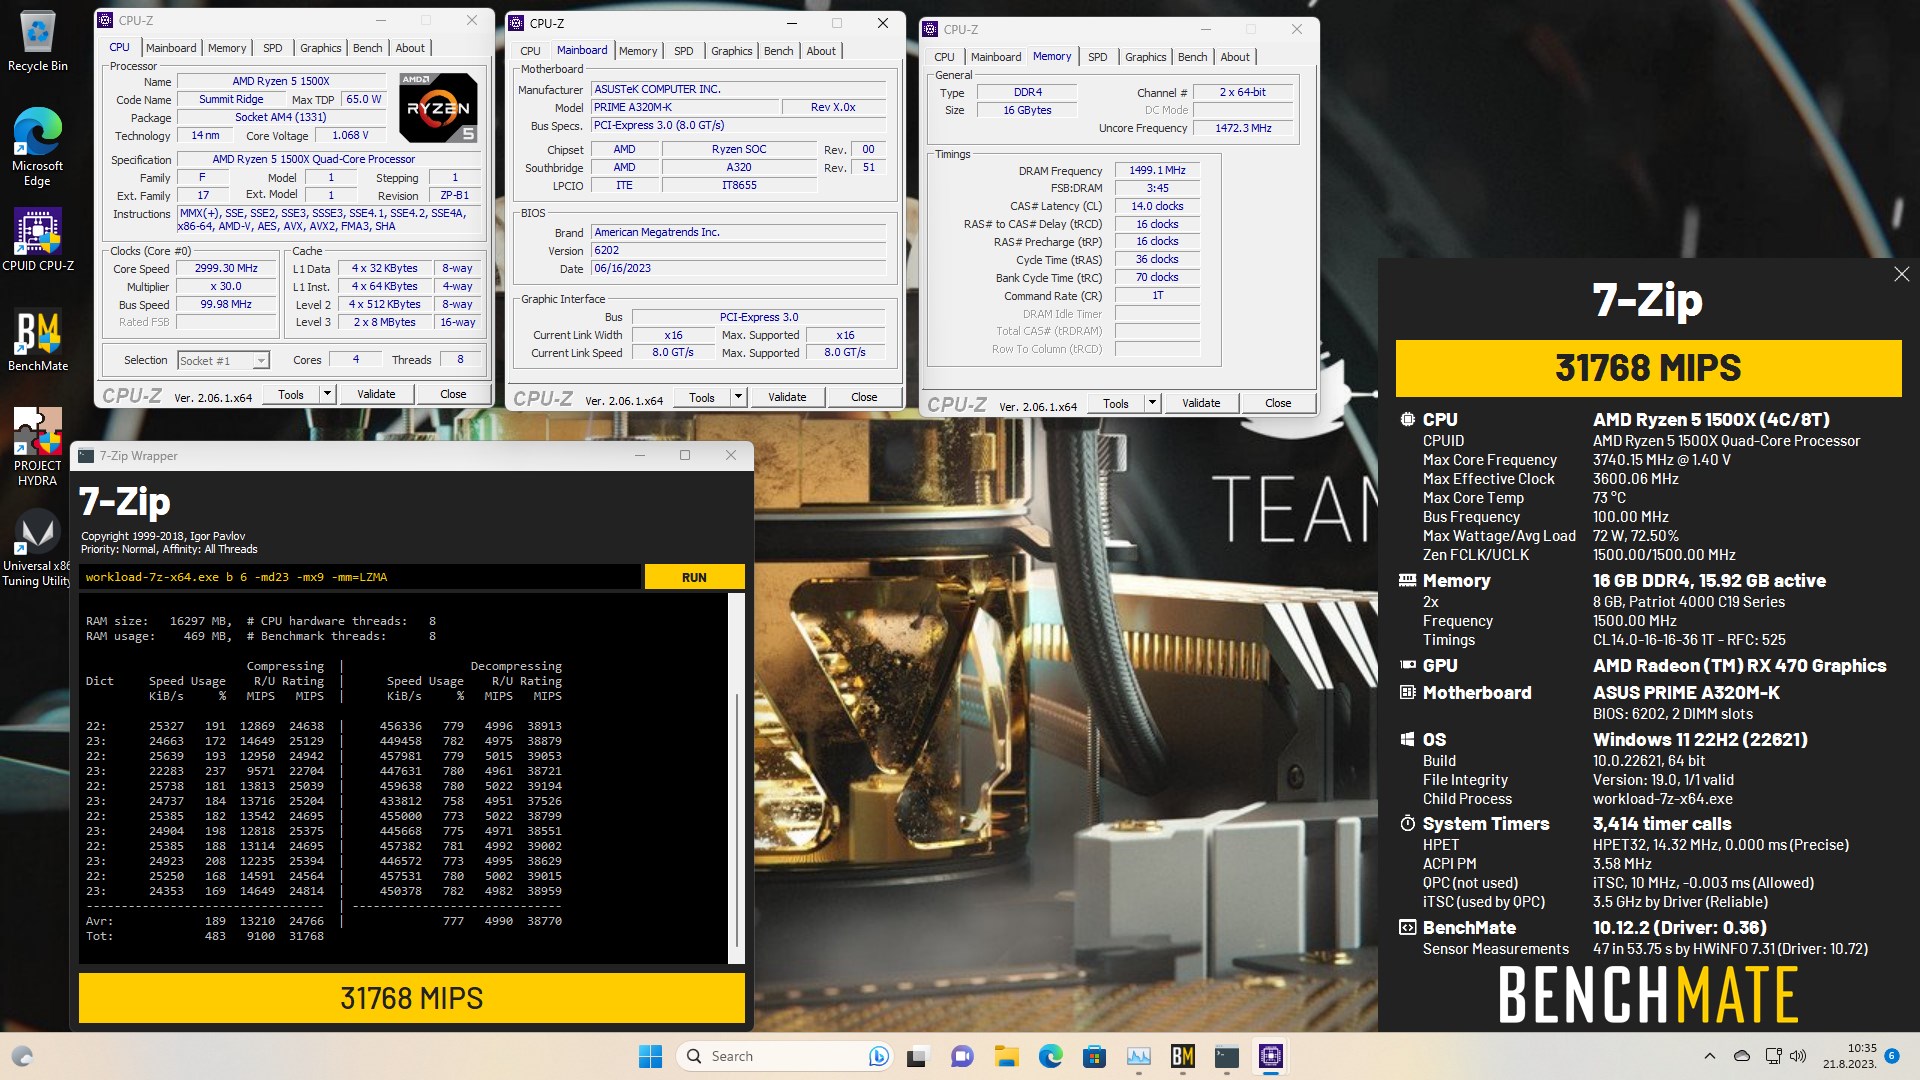The height and width of the screenshot is (1080, 1920).
Task: Select CPU tab in the Memory CPU-Z window
Action: click(944, 56)
